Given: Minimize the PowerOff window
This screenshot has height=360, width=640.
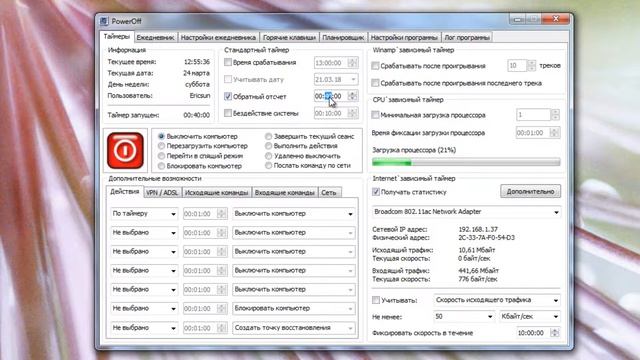Looking at the screenshot, I should (518, 19).
